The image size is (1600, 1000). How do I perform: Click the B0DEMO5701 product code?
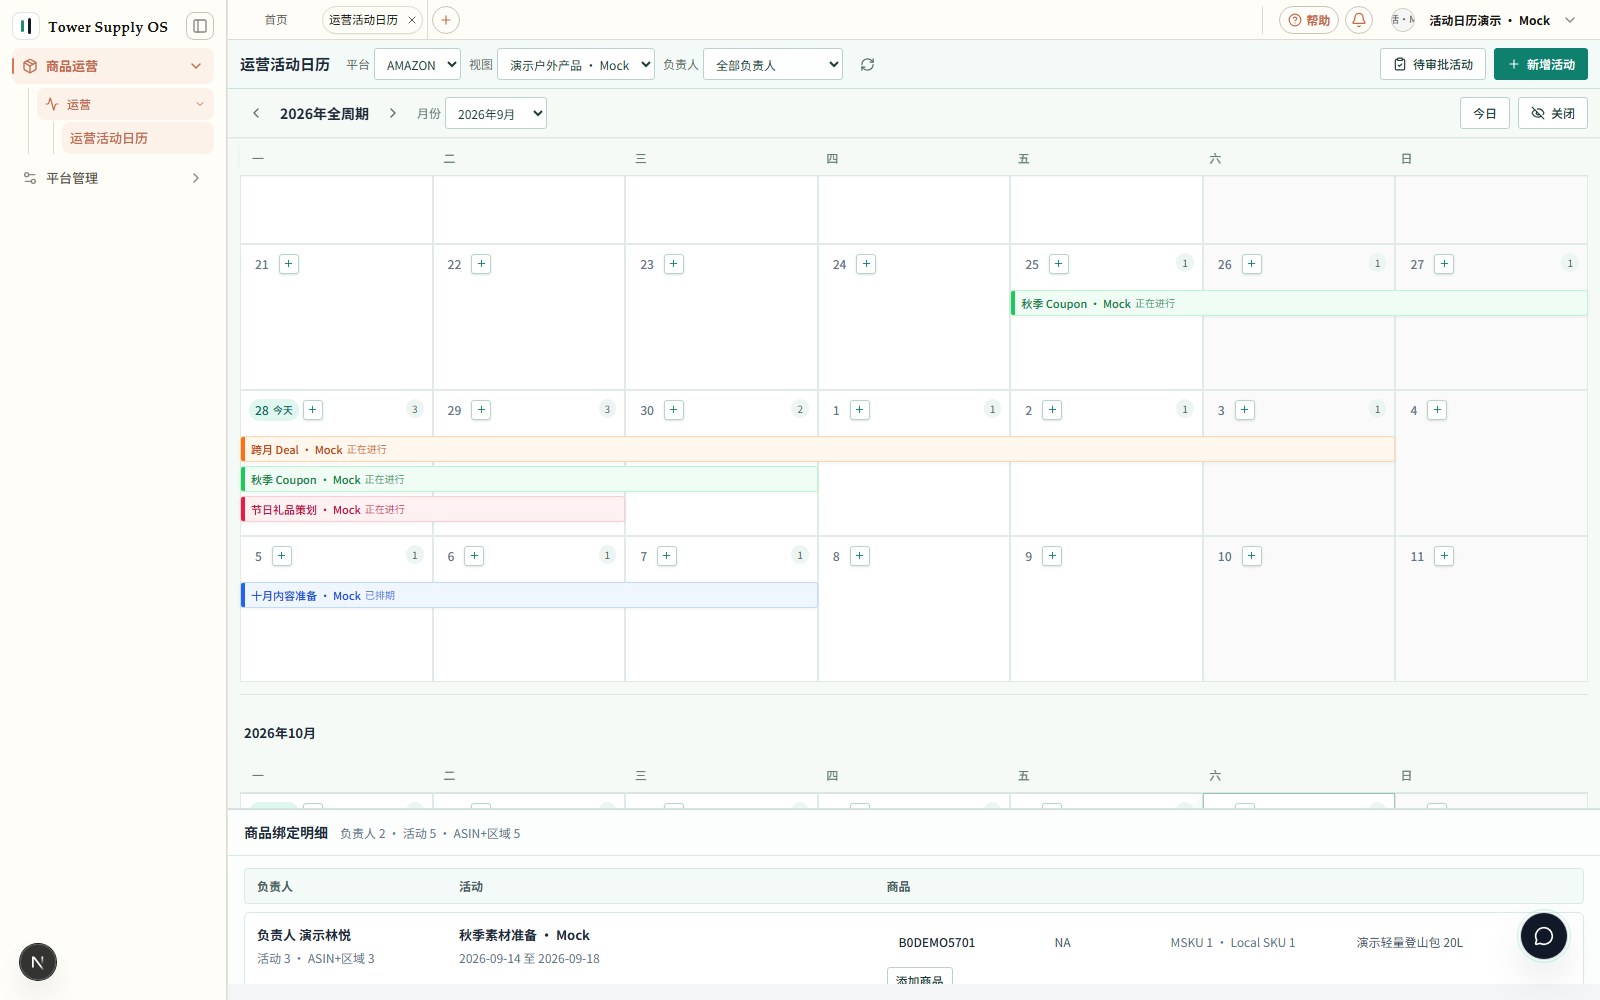pyautogui.click(x=936, y=942)
